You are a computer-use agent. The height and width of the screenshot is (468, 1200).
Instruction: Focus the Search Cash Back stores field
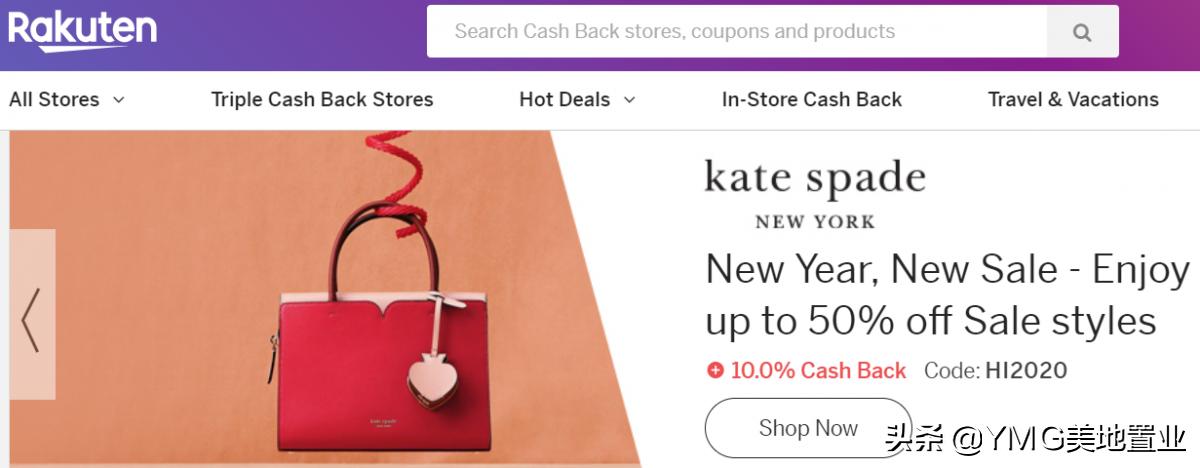(737, 32)
